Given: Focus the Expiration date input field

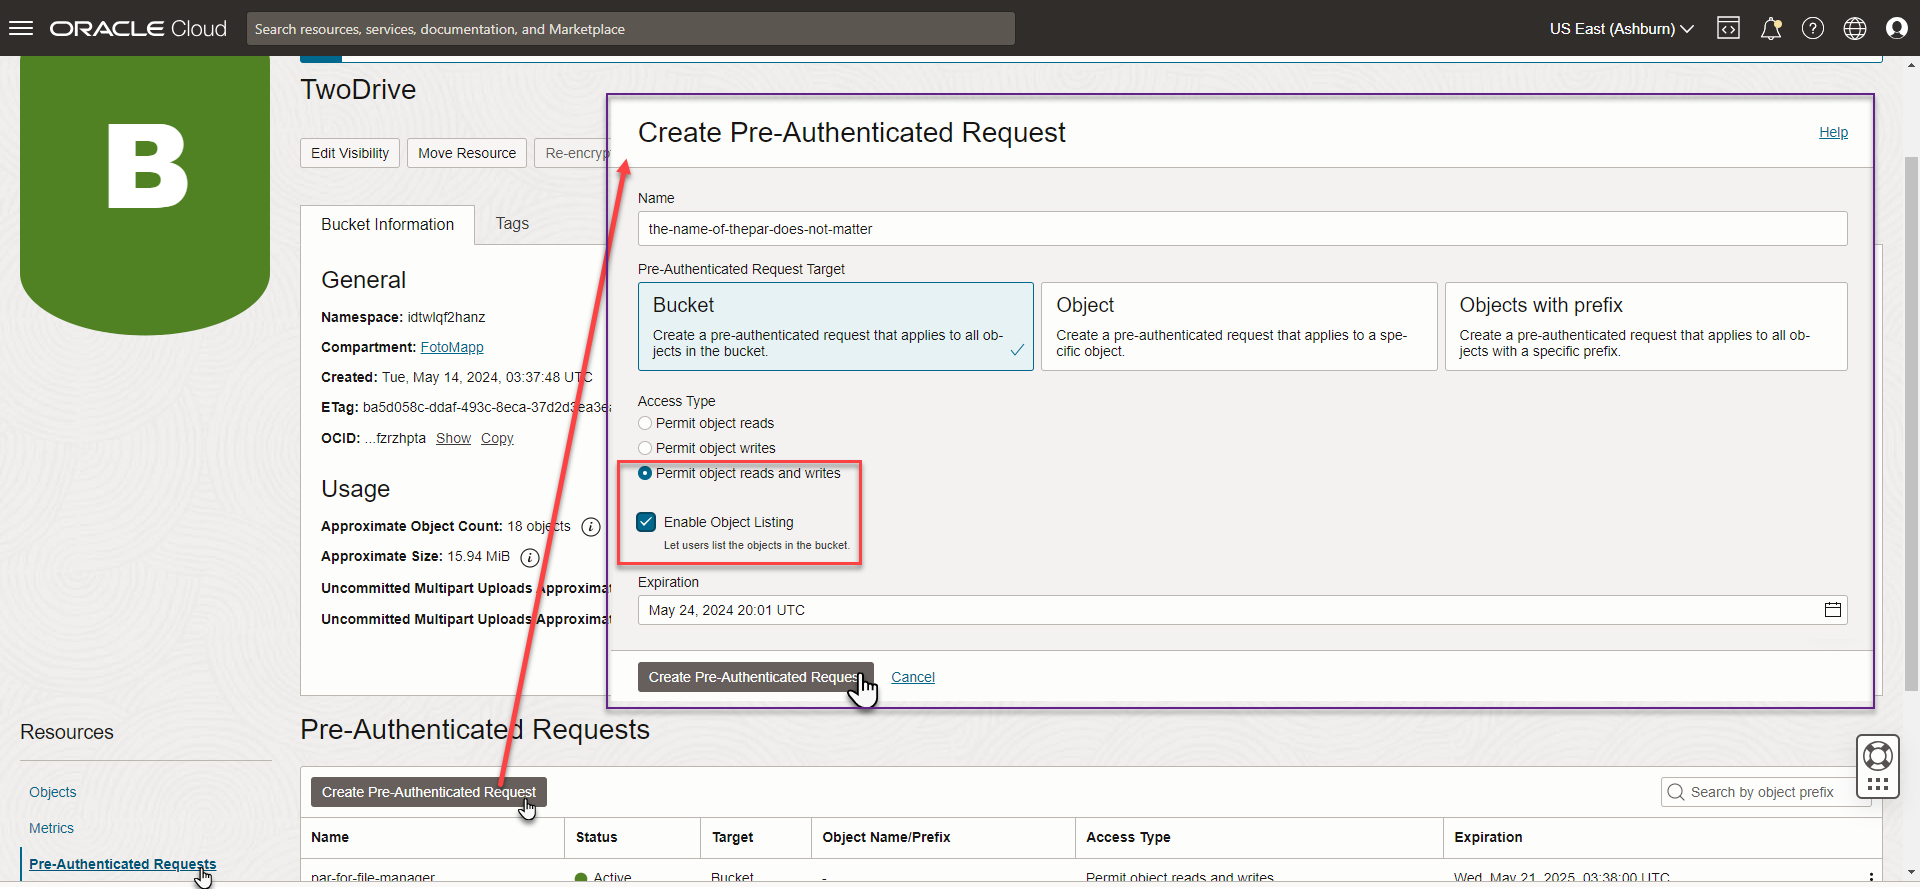Looking at the screenshot, I should click(1242, 610).
